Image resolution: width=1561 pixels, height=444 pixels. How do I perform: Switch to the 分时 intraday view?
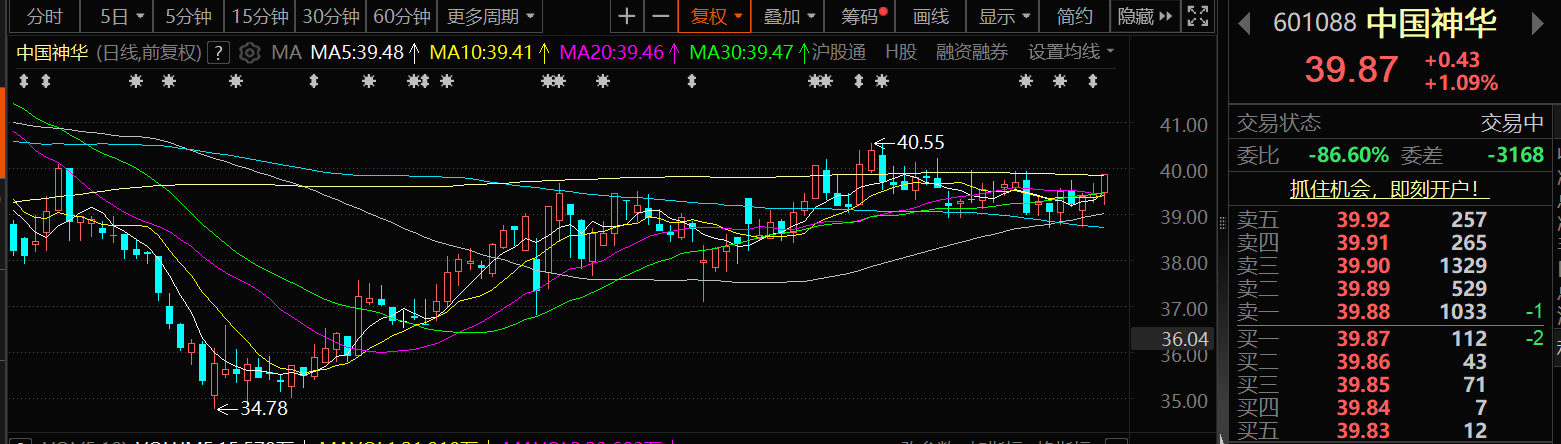(x=43, y=16)
